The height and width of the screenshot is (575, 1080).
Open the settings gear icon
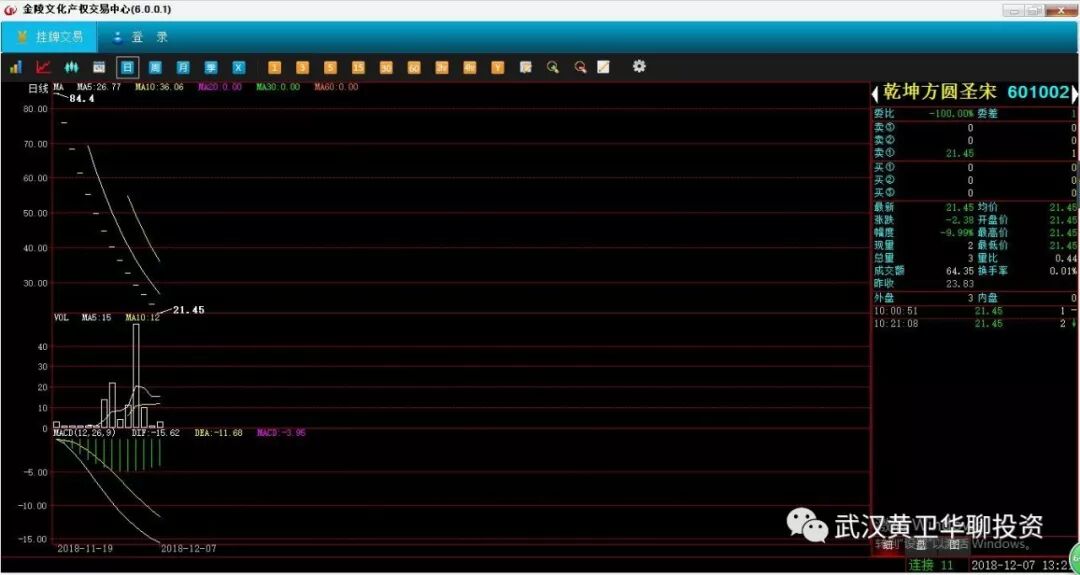[639, 67]
